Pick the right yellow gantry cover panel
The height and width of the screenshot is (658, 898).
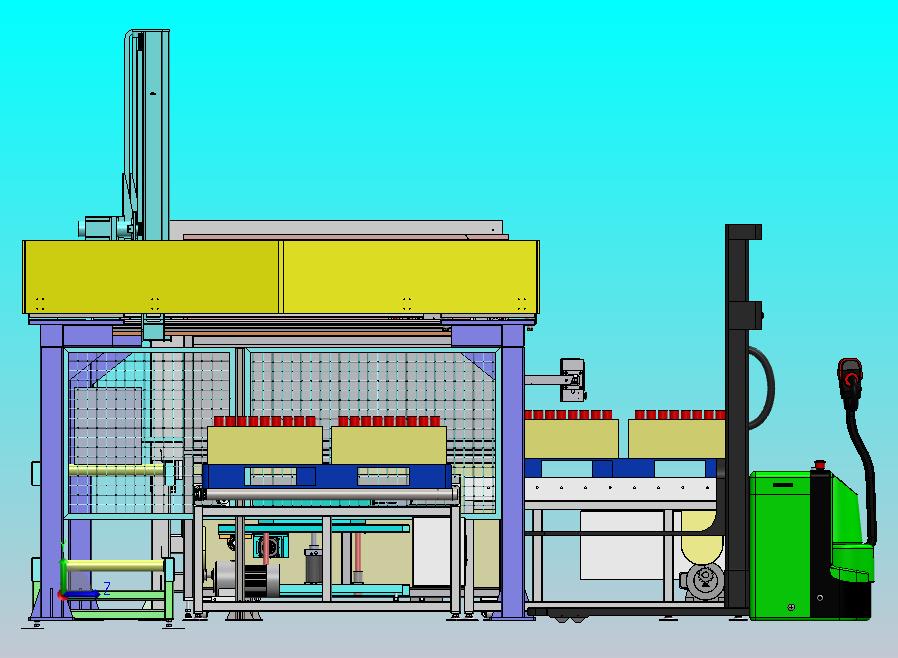click(411, 277)
